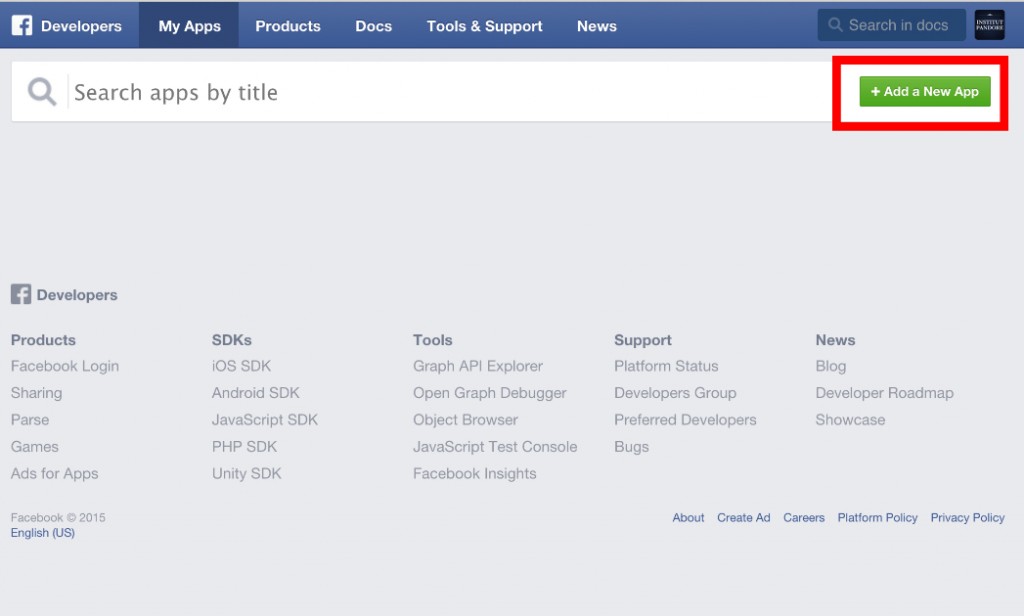Open the Unity SDK link
Screen dimensions: 1024x616
pos(246,474)
